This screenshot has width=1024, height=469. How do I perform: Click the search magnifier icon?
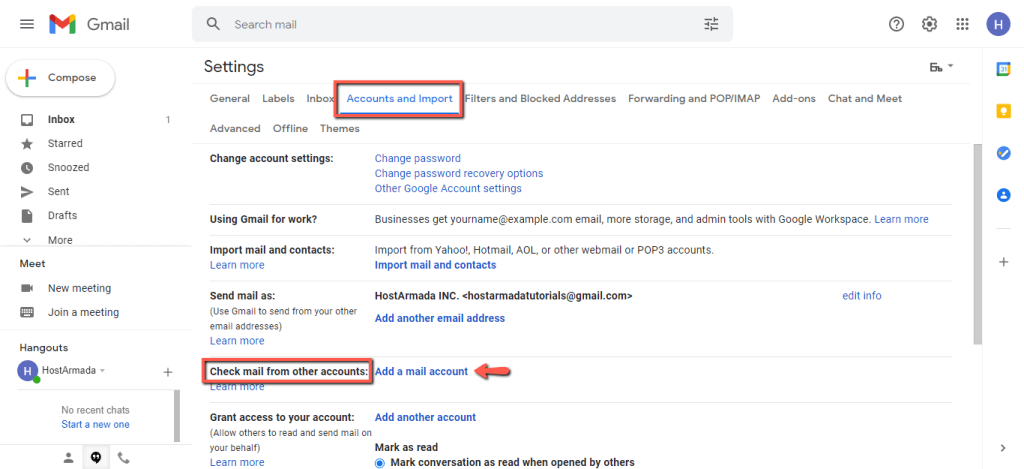point(213,24)
